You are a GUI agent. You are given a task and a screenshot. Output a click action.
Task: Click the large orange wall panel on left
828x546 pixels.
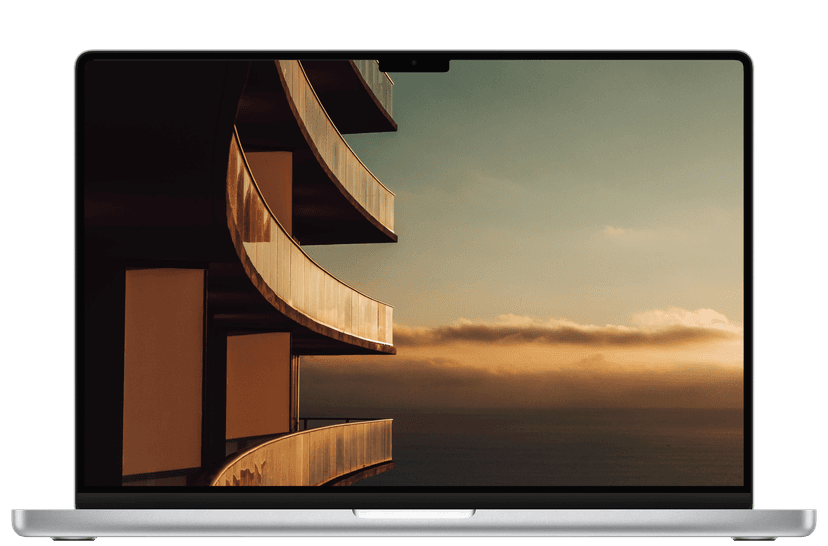[x=163, y=370]
